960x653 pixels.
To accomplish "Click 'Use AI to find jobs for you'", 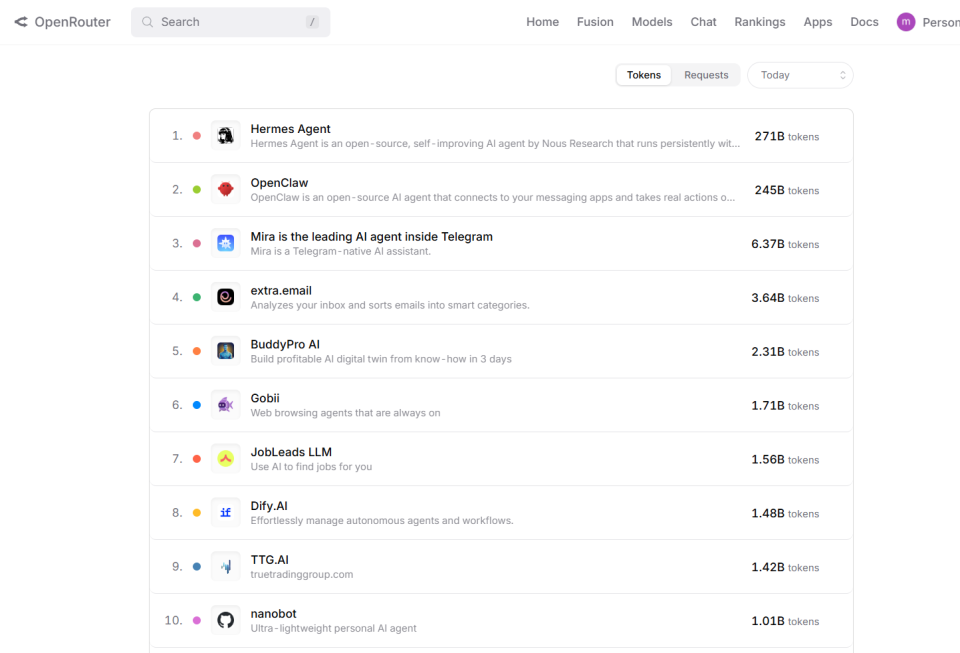I will click(x=311, y=467).
